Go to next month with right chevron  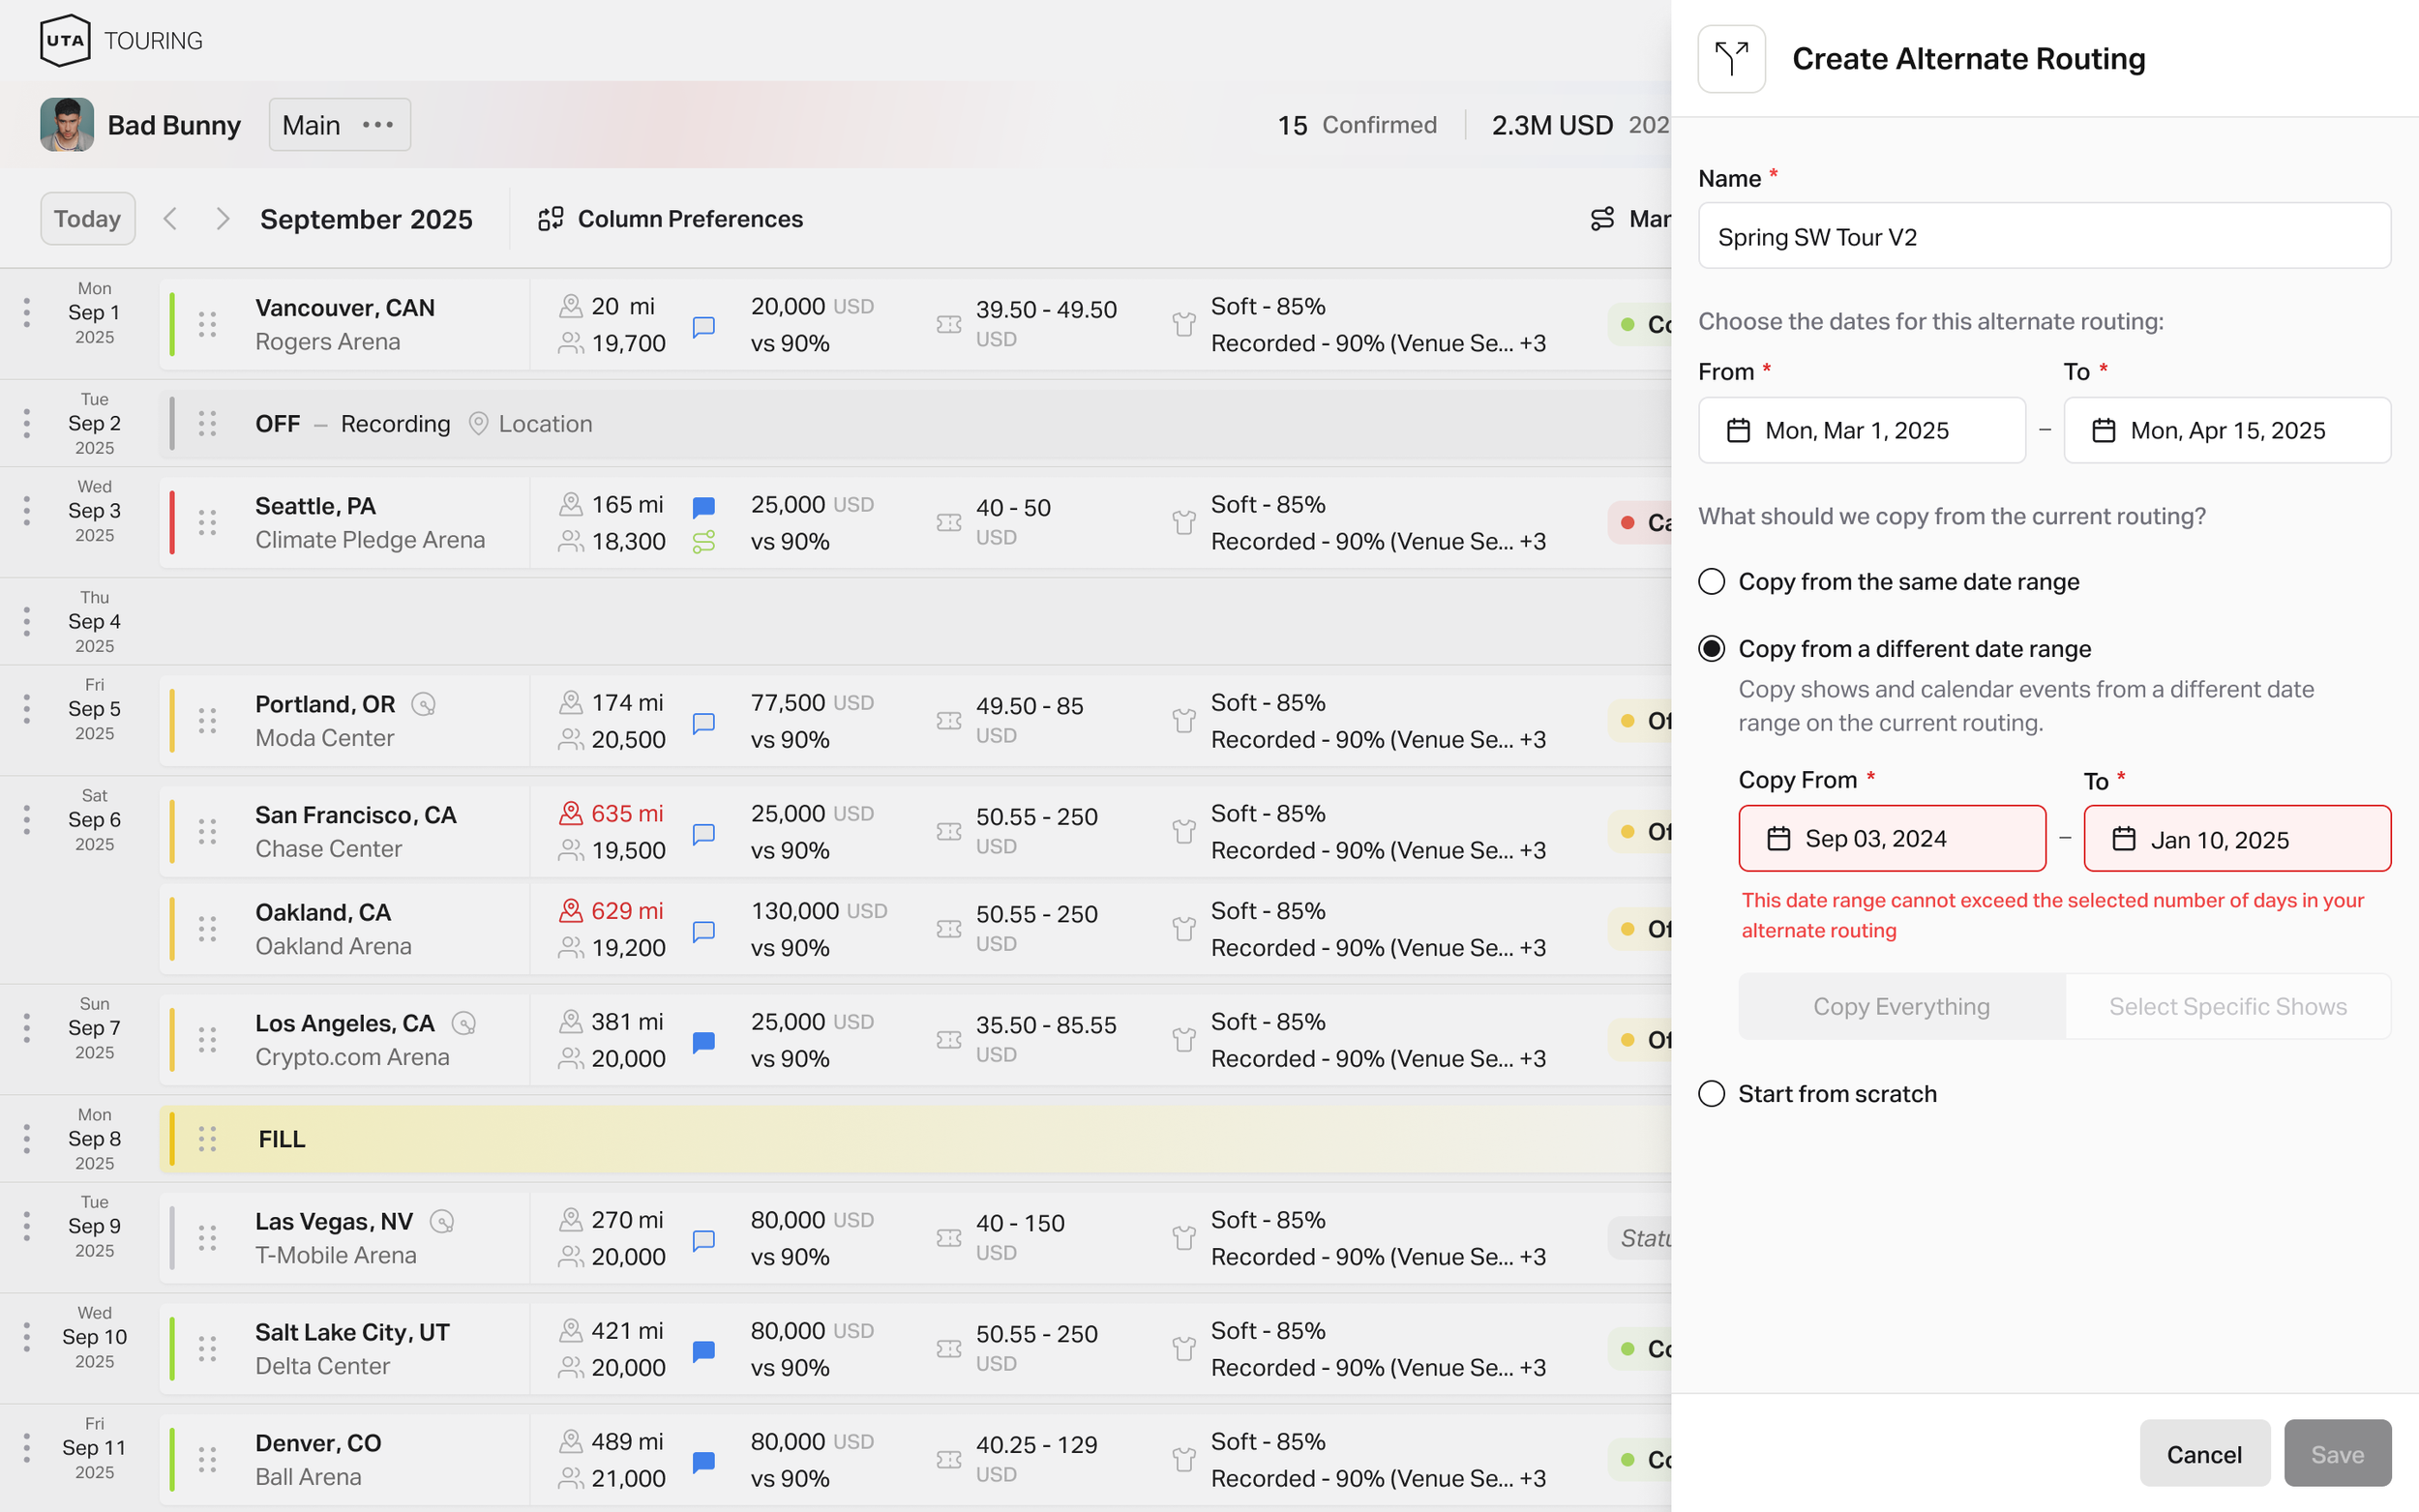[223, 219]
